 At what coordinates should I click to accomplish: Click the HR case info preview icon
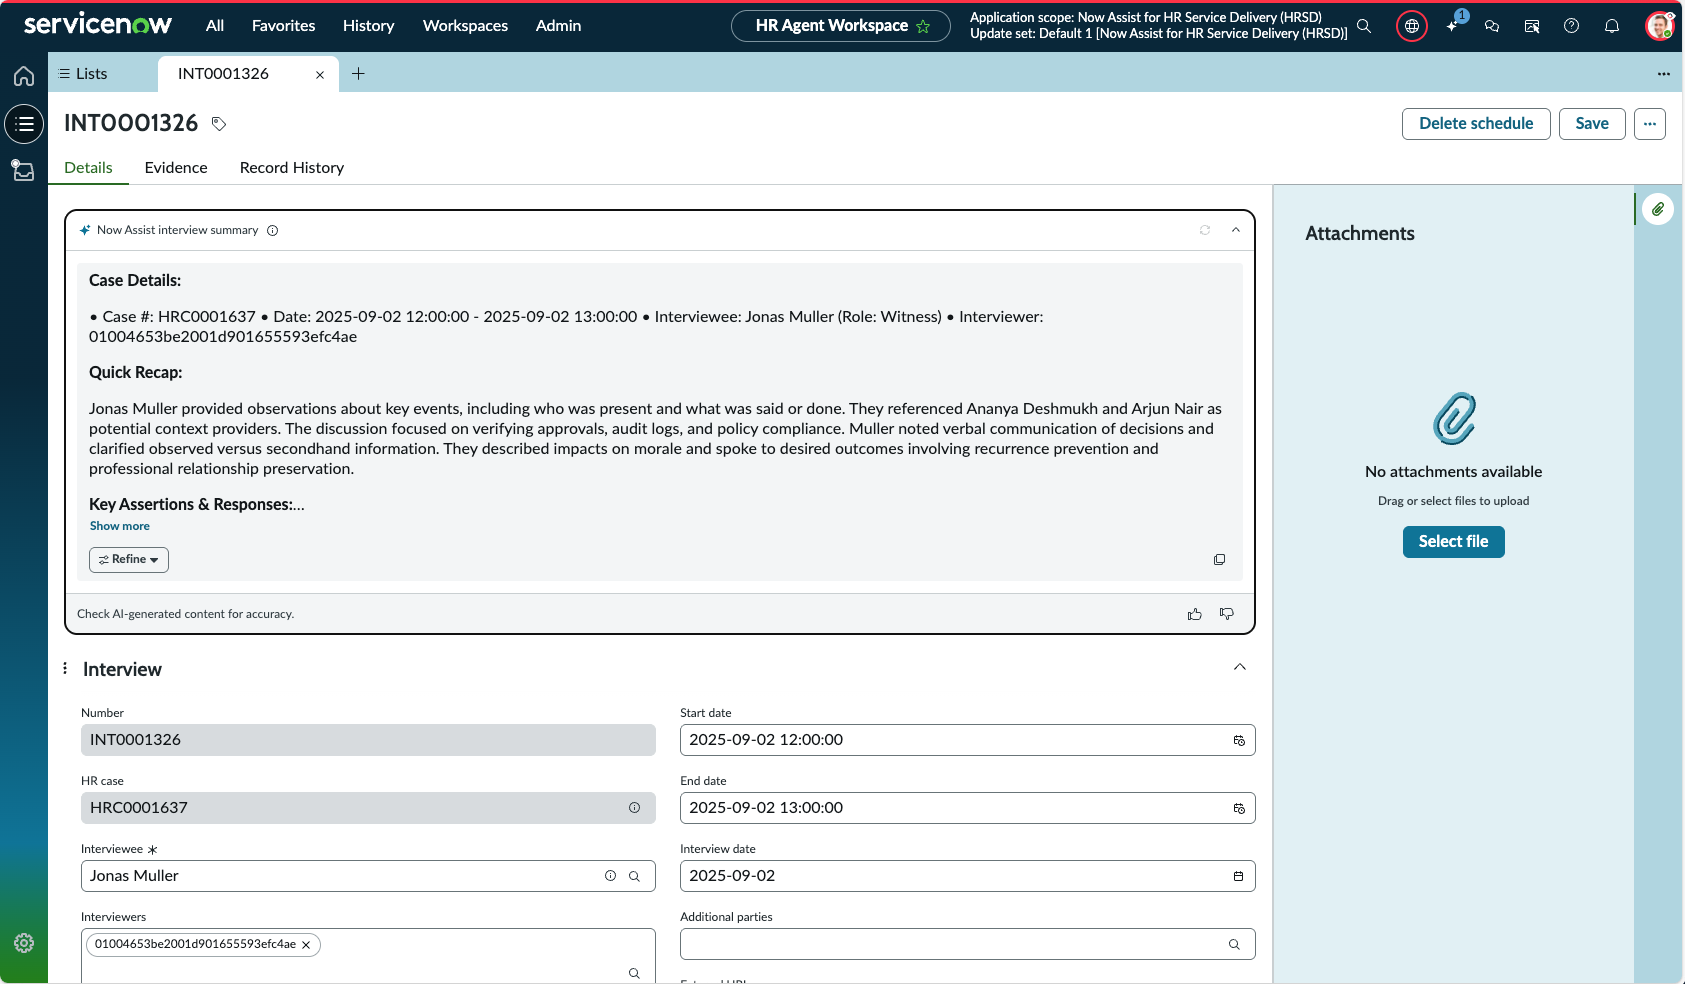(634, 808)
